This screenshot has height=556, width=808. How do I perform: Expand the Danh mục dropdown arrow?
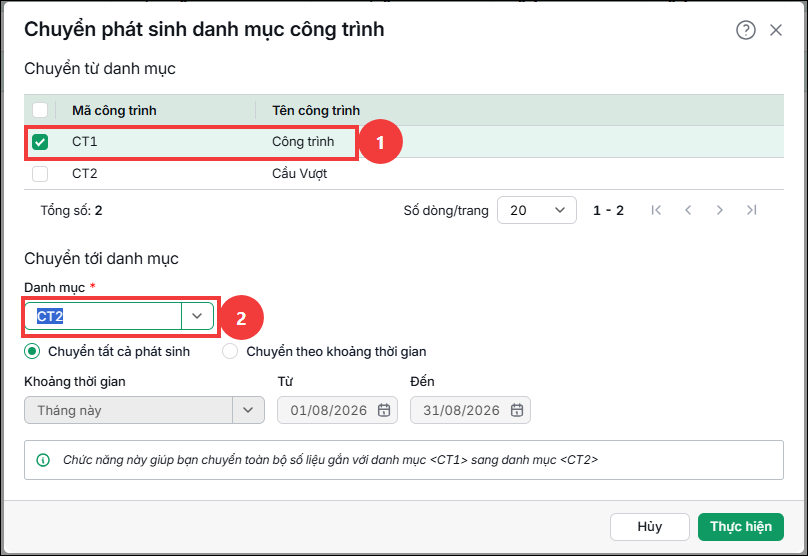pyautogui.click(x=197, y=316)
